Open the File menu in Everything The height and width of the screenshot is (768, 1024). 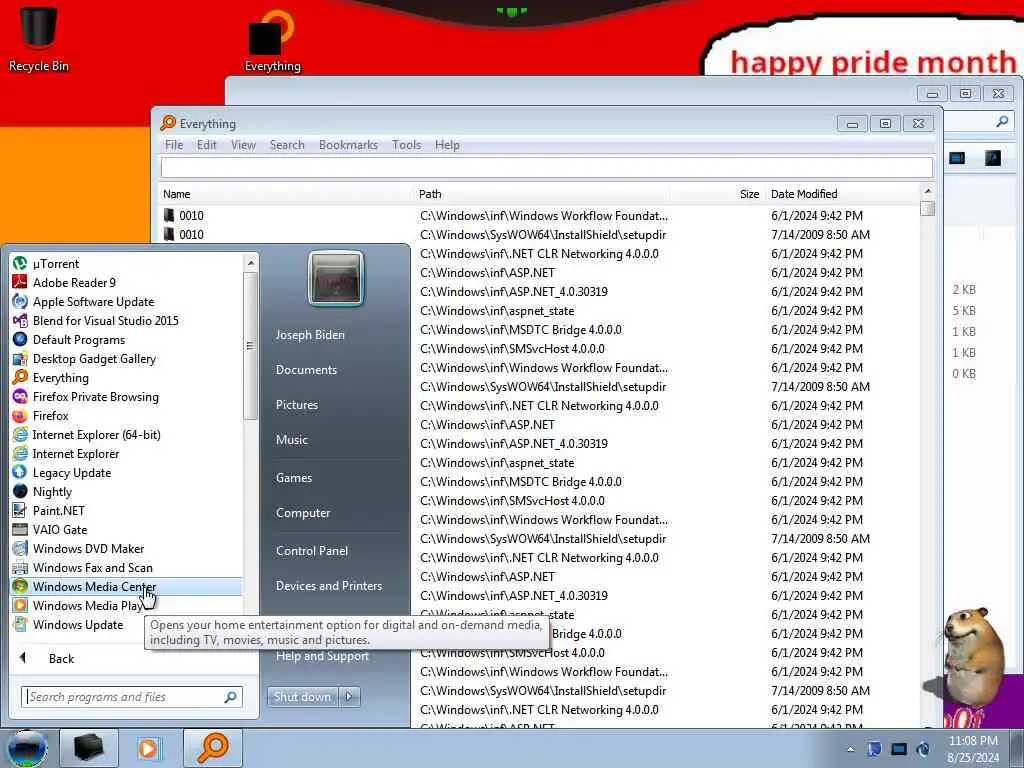[x=174, y=145]
